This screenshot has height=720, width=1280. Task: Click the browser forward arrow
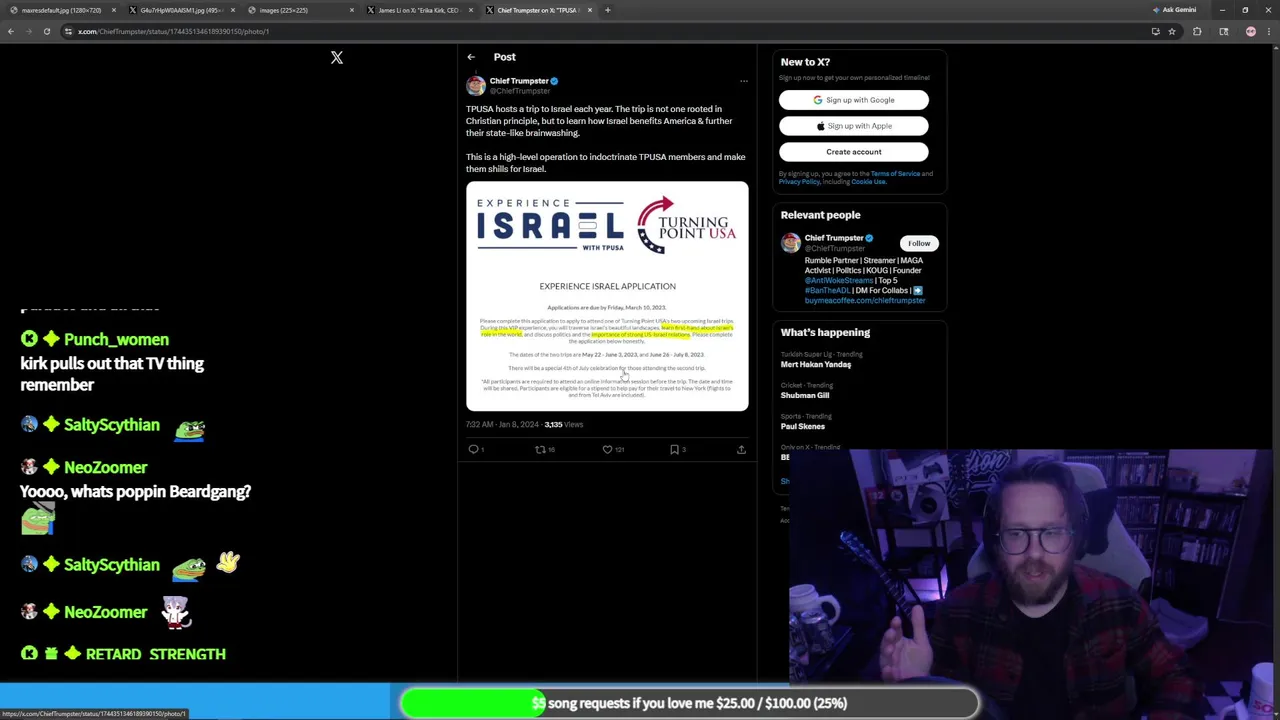28,31
